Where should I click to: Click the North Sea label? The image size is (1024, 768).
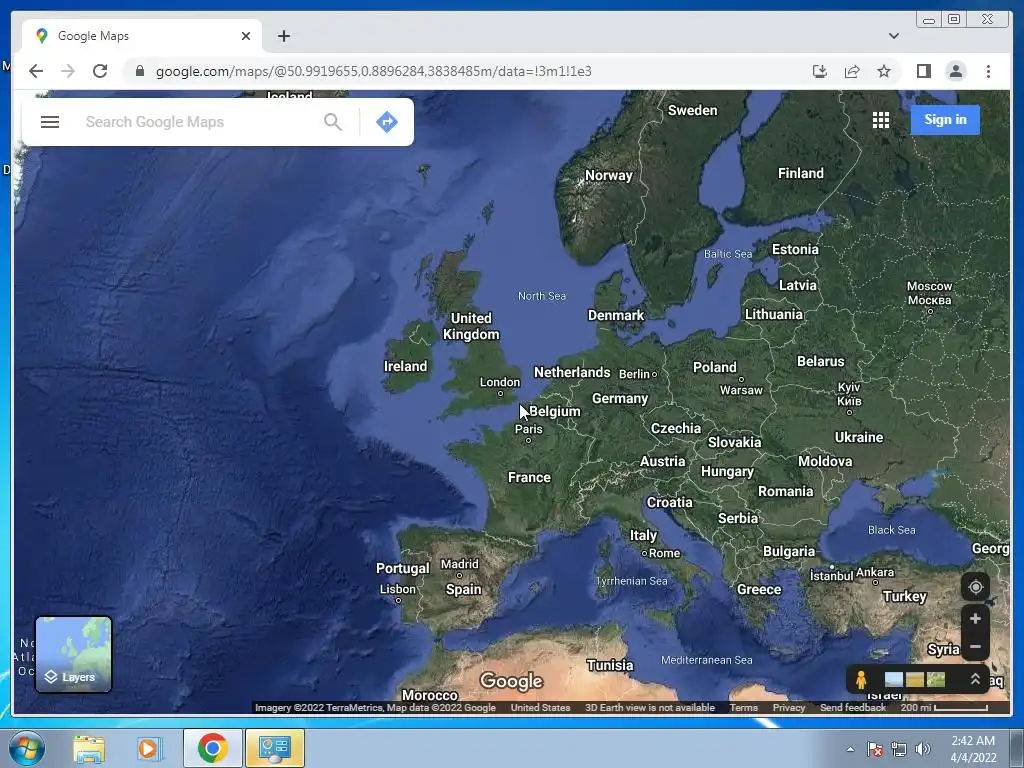coord(541,296)
